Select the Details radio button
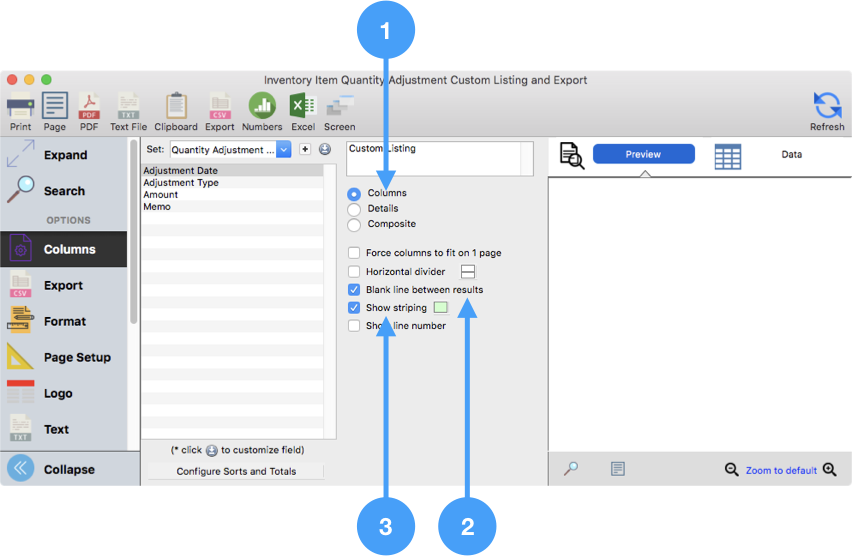The image size is (852, 556). (x=354, y=209)
